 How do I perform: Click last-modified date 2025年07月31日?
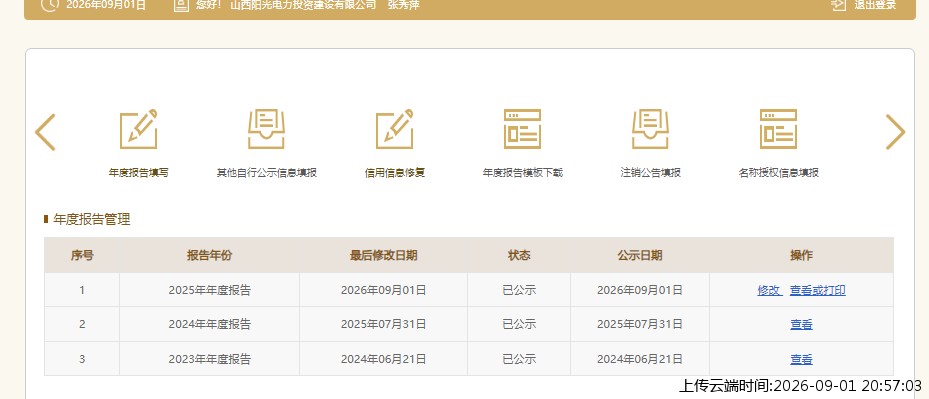point(383,324)
